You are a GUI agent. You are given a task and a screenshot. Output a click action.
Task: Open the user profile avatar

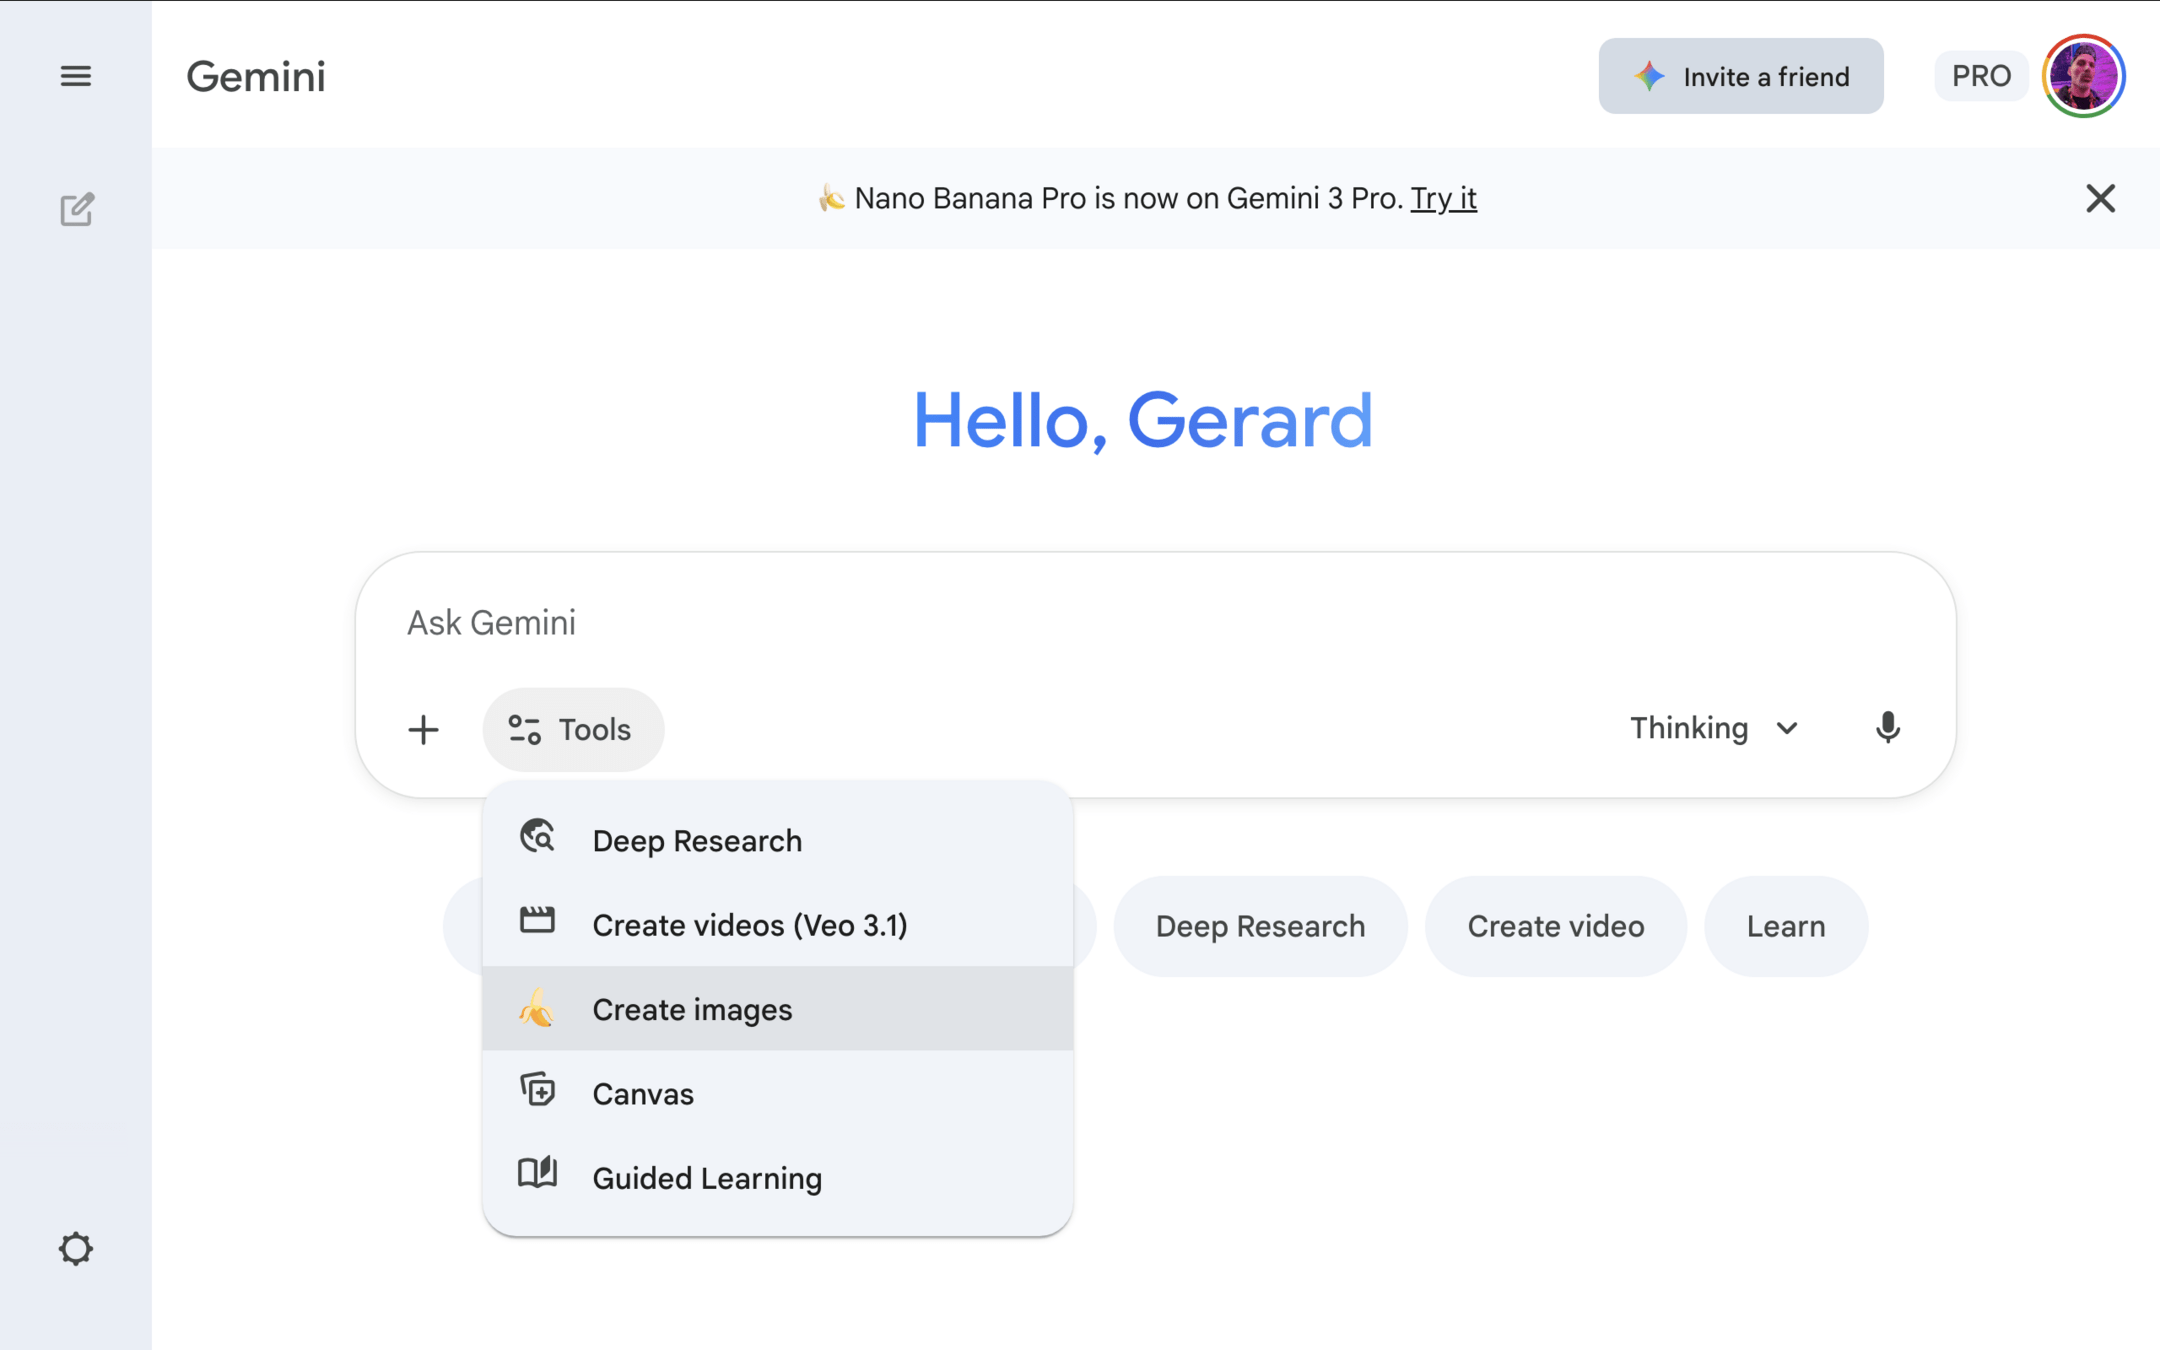coord(2083,76)
